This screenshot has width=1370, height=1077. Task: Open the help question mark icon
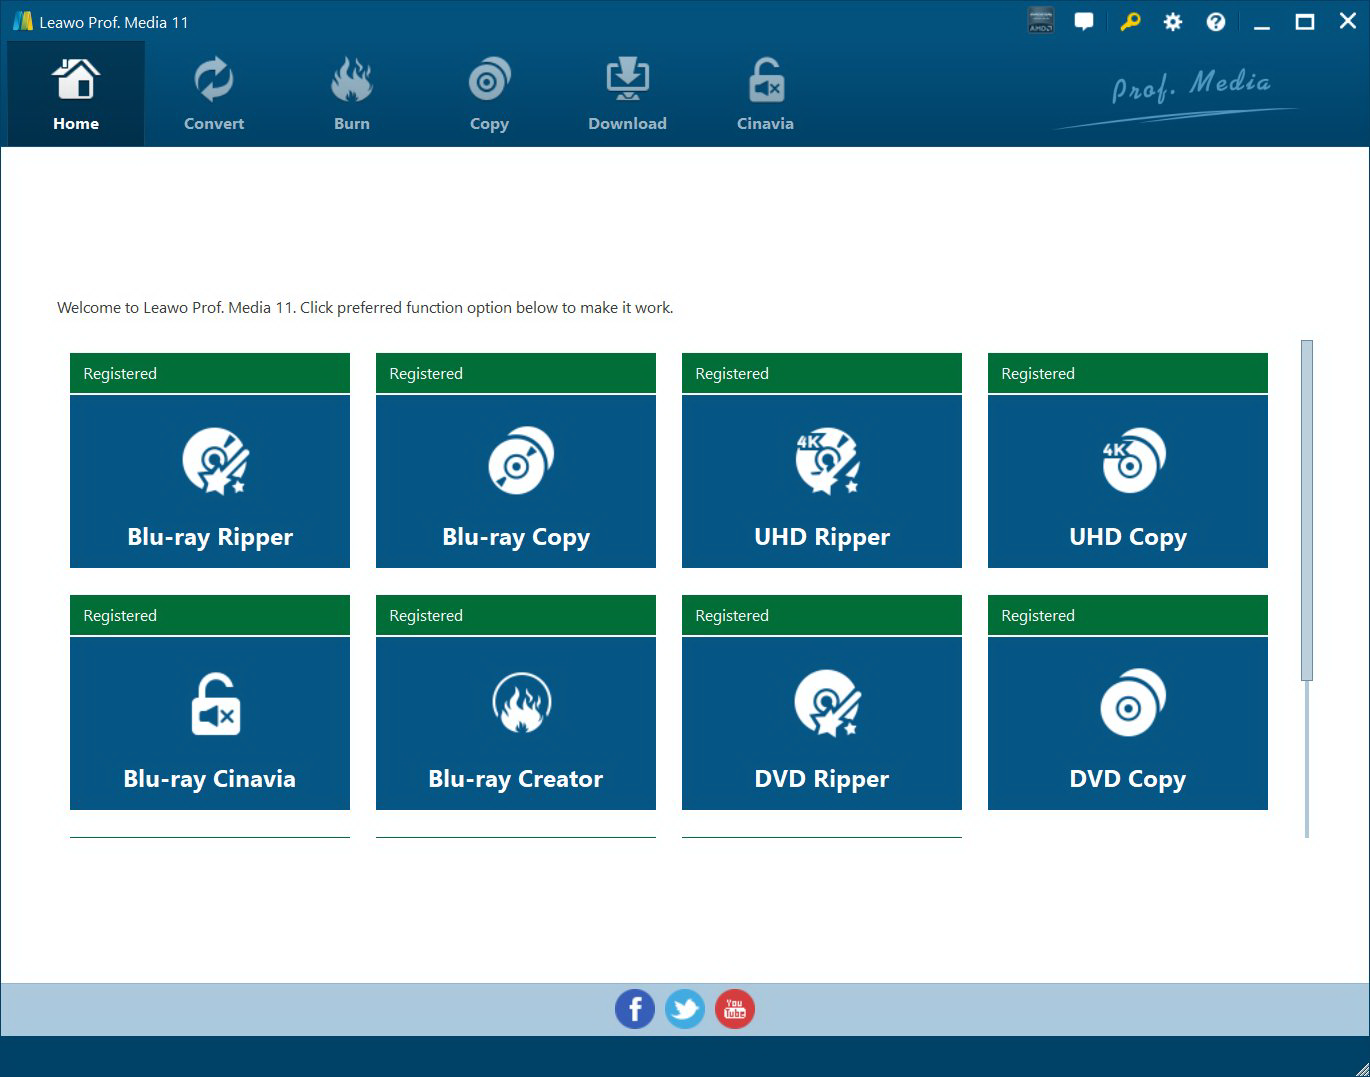pyautogui.click(x=1216, y=22)
